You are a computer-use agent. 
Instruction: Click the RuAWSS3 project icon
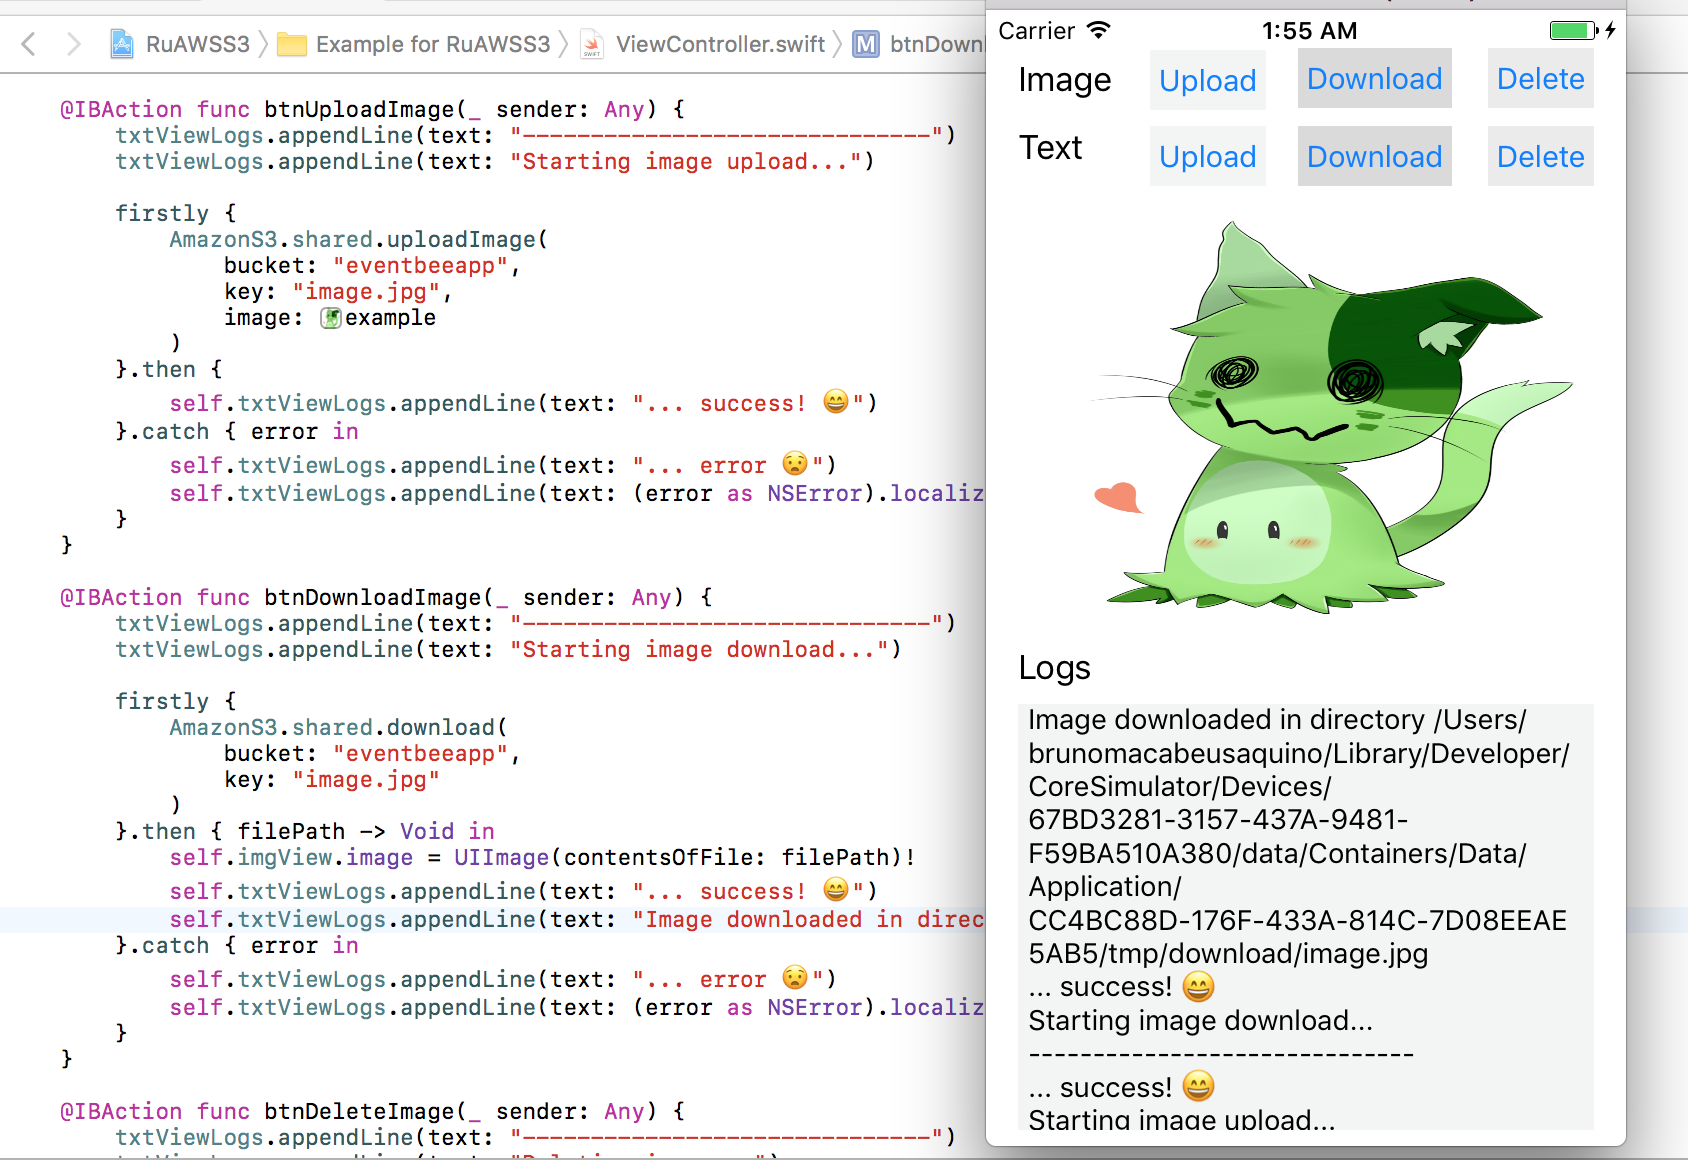coord(122,44)
